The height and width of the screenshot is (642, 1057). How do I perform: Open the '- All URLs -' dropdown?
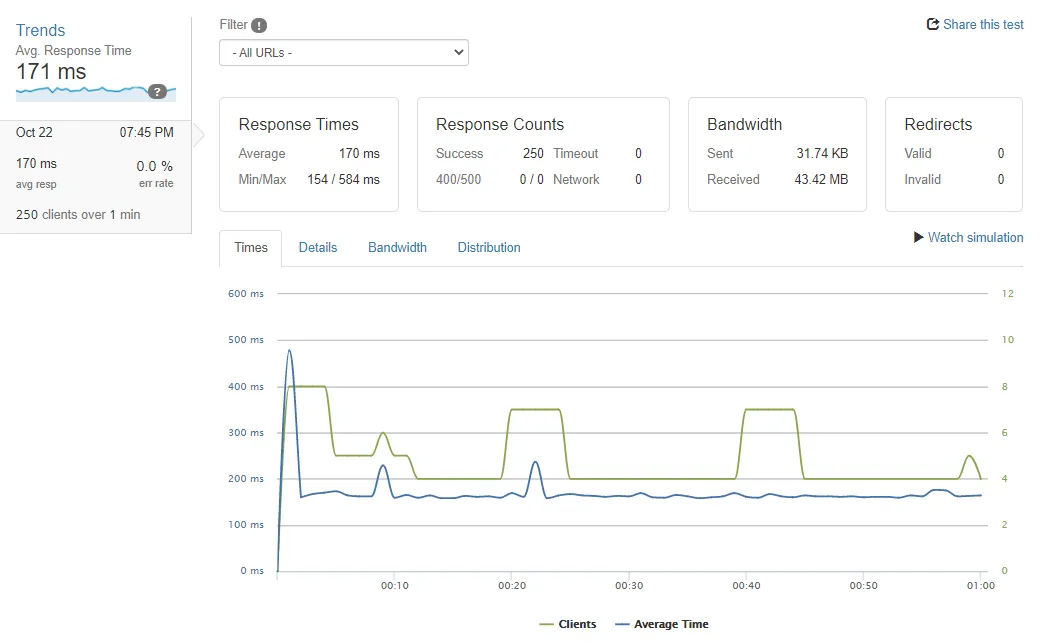tap(344, 52)
